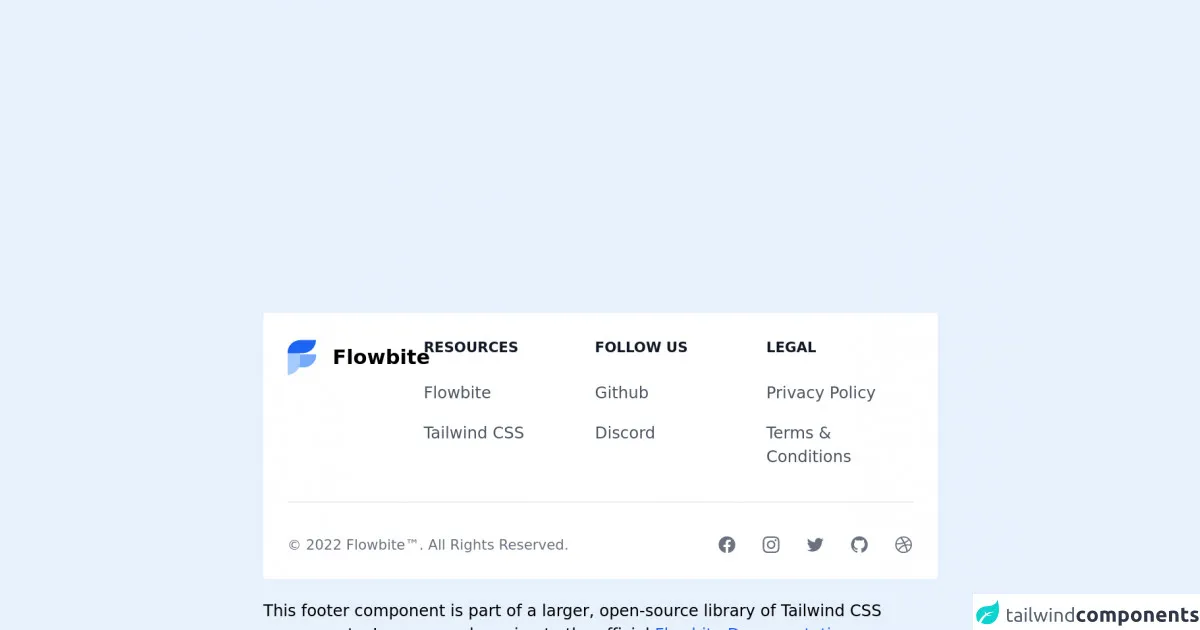Open the Instagram icon link
Image resolution: width=1200 pixels, height=630 pixels.
[x=771, y=545]
